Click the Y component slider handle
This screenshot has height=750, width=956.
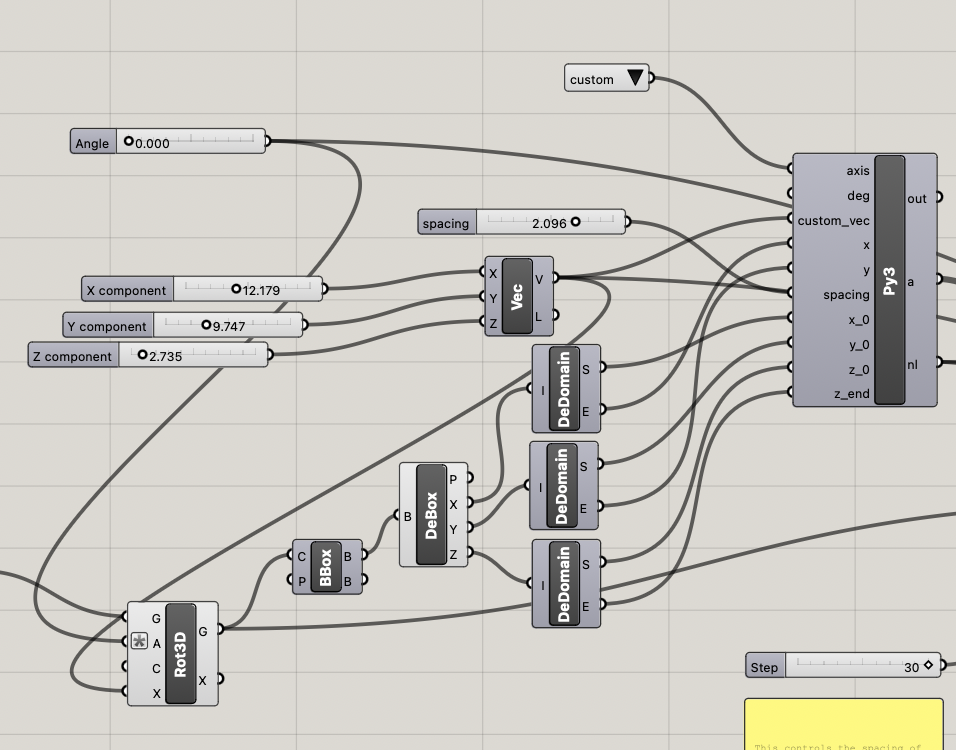point(206,325)
